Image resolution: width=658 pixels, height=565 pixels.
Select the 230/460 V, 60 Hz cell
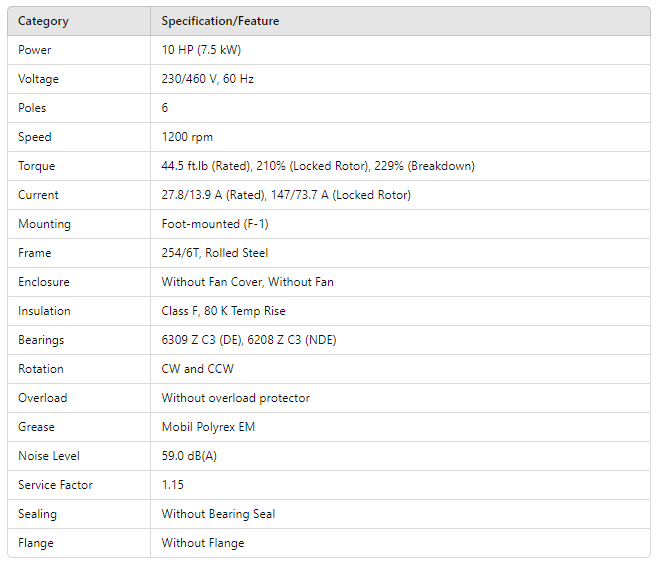point(208,79)
